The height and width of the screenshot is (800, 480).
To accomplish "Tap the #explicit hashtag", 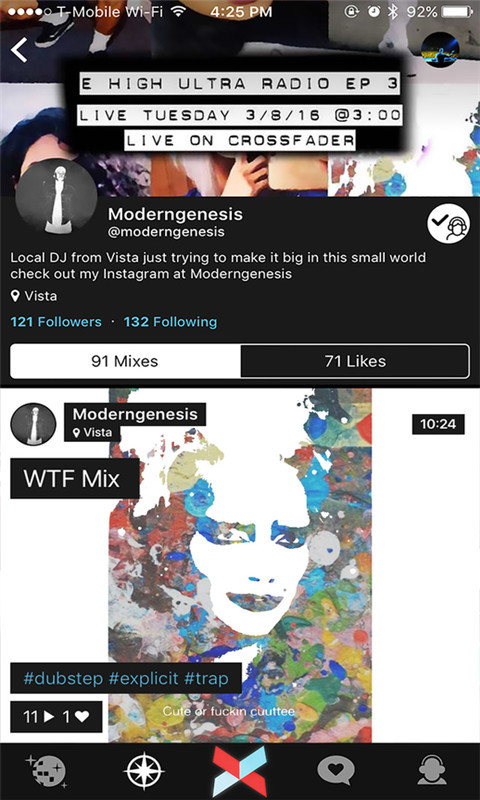I will click(x=144, y=679).
